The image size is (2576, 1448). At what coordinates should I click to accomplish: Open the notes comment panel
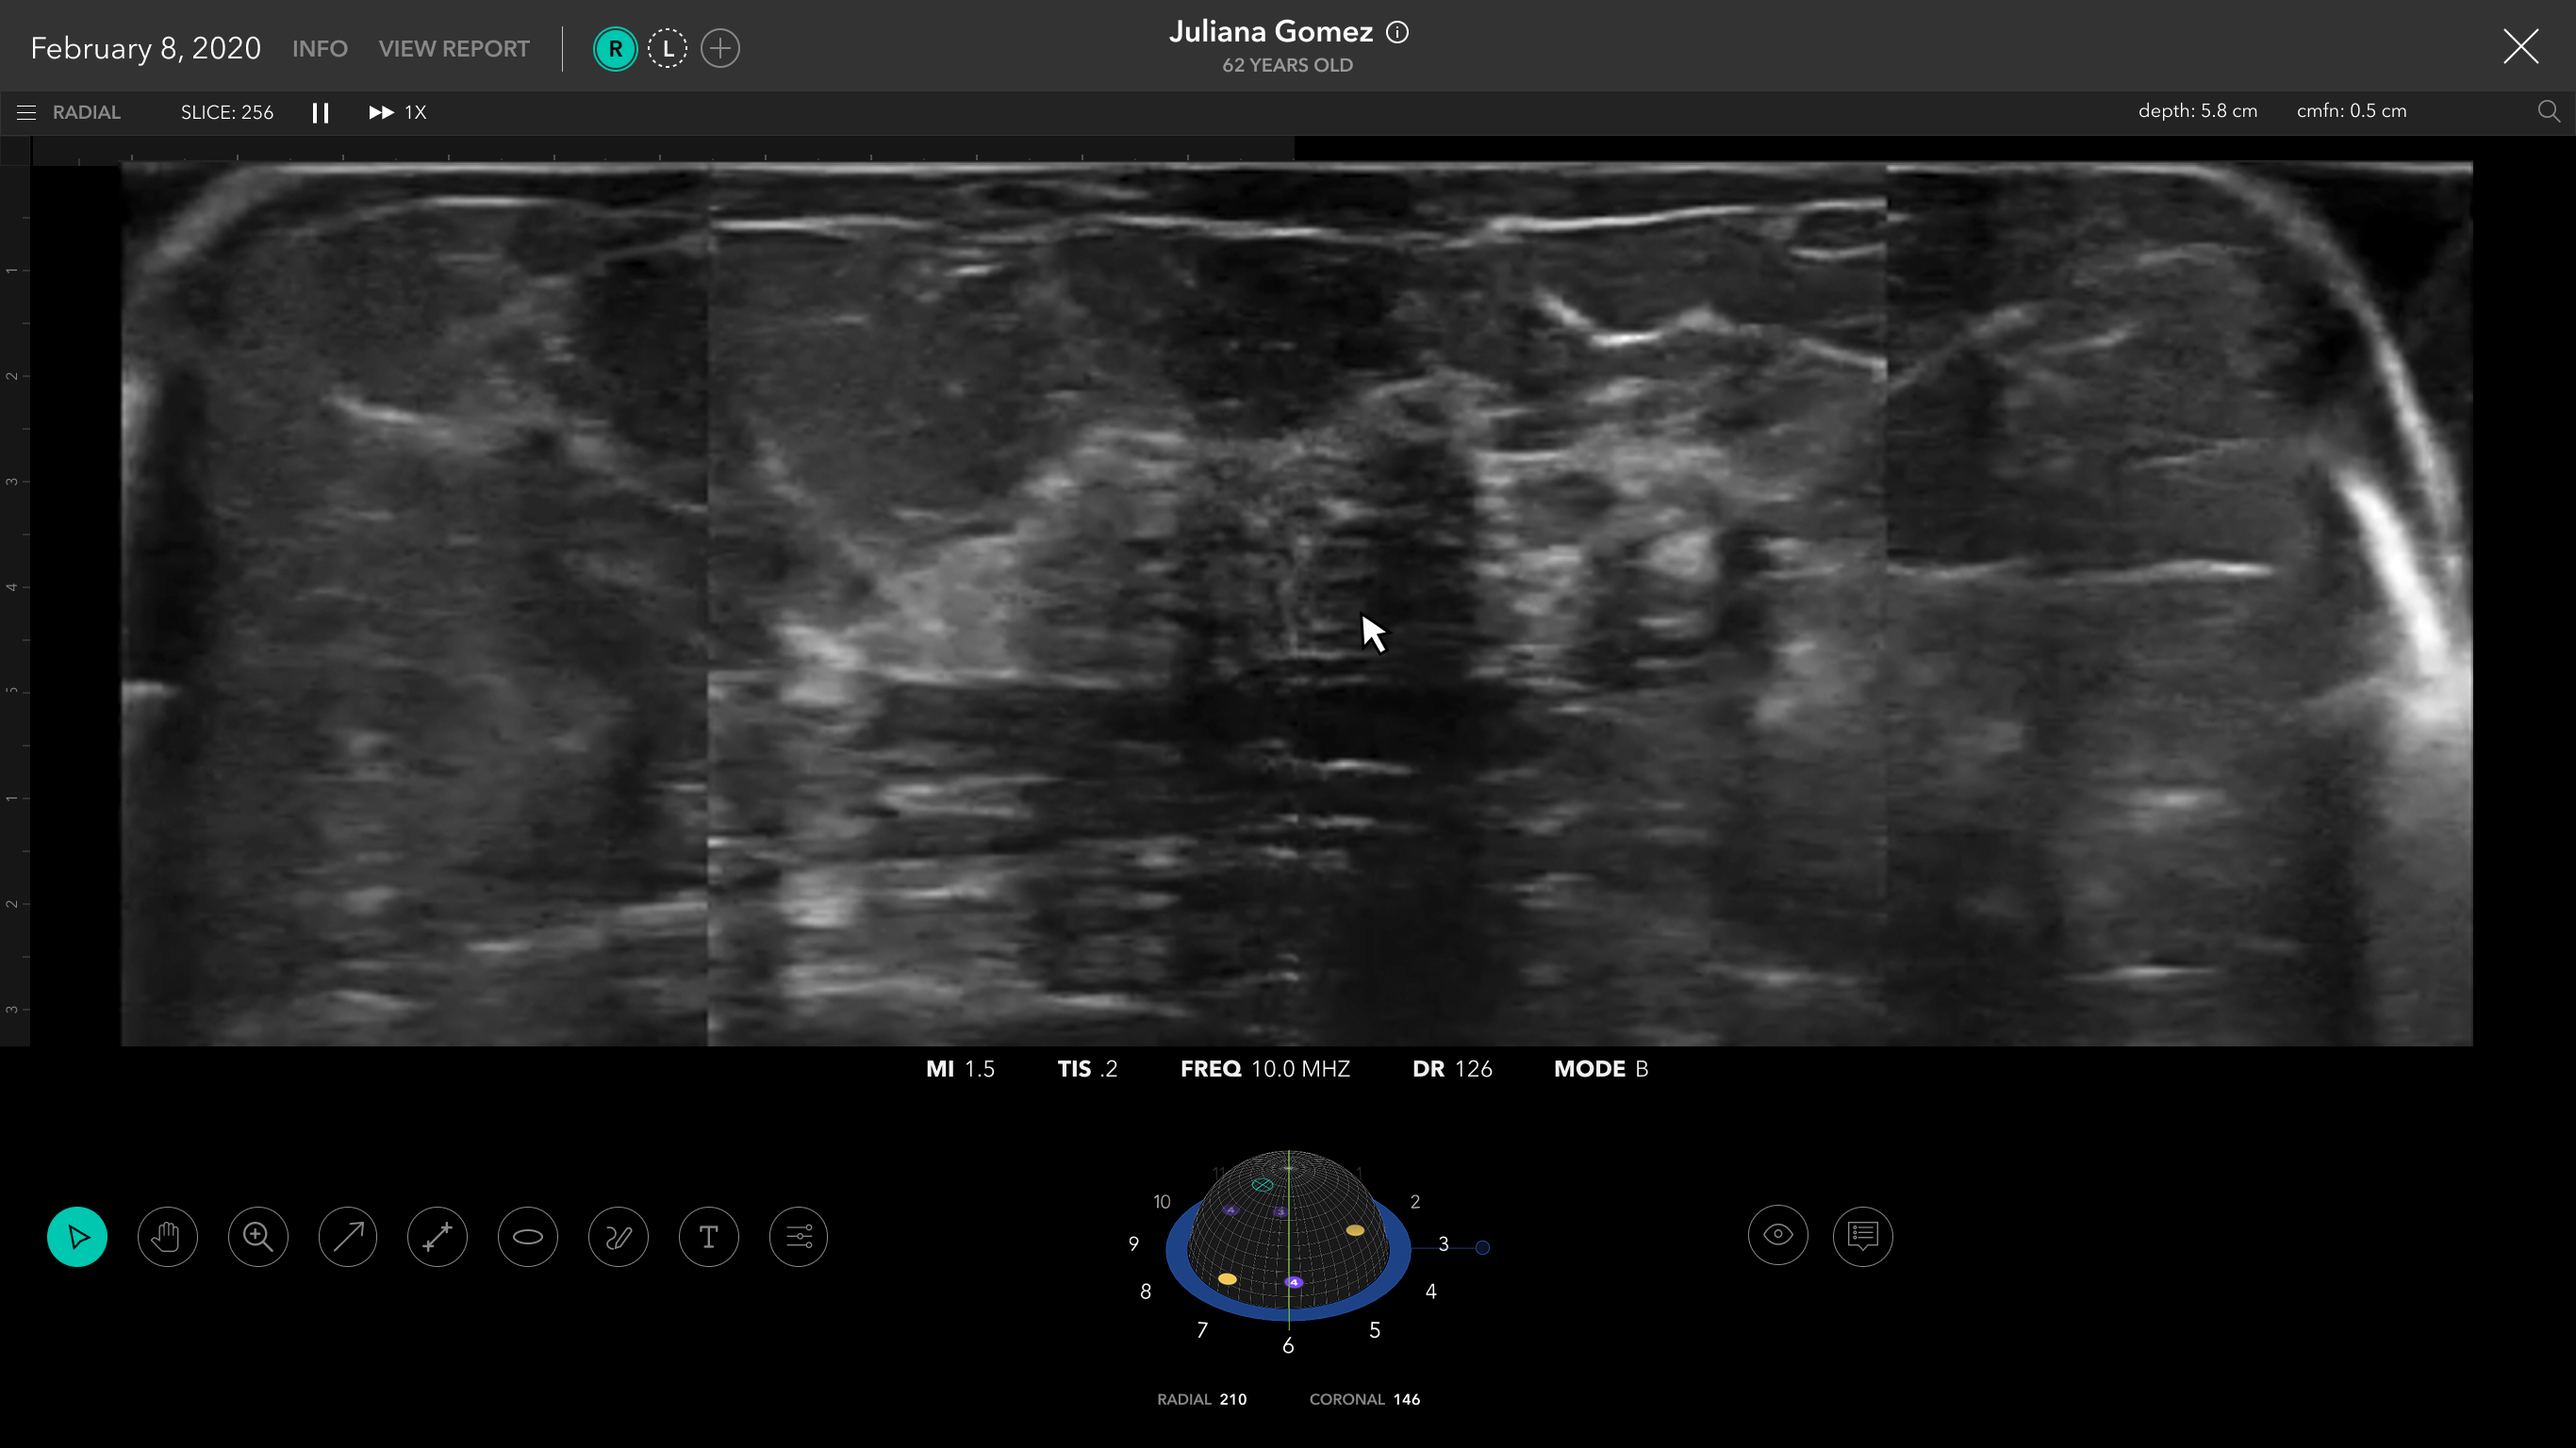[1862, 1235]
